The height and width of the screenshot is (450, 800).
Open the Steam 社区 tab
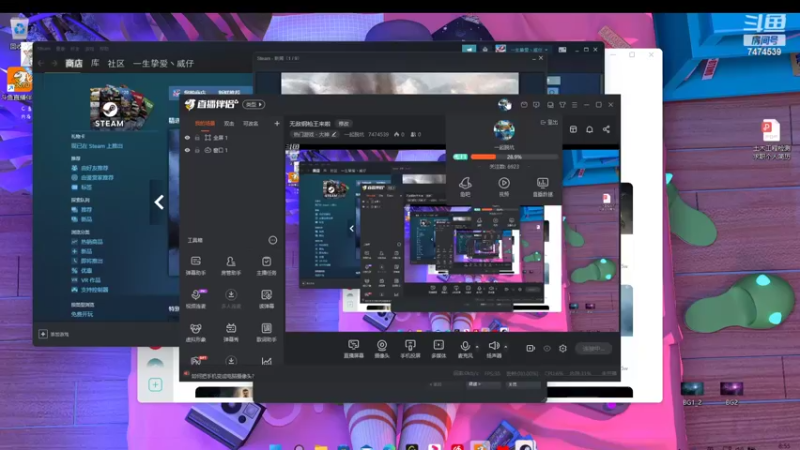click(116, 64)
